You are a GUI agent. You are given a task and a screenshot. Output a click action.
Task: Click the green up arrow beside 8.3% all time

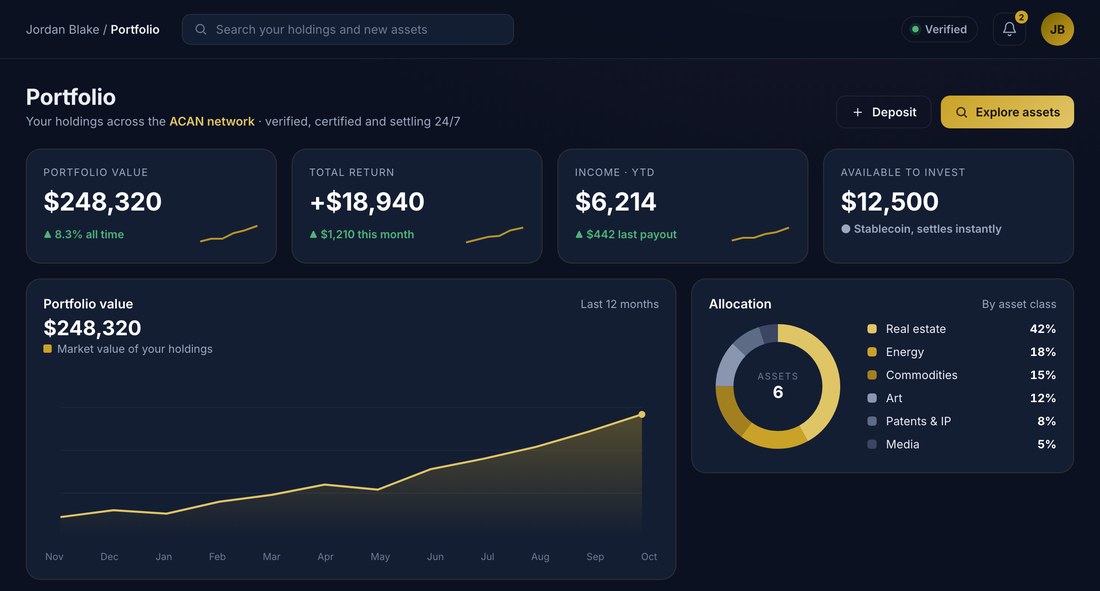click(48, 234)
